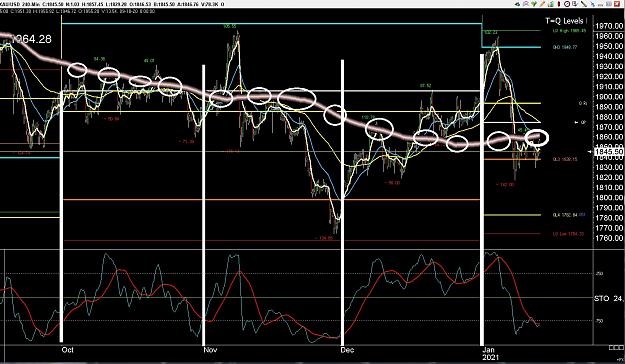This screenshot has width=625, height=364.
Task: Click the dark red icon in the top toolbar
Action: [x=559, y=4]
